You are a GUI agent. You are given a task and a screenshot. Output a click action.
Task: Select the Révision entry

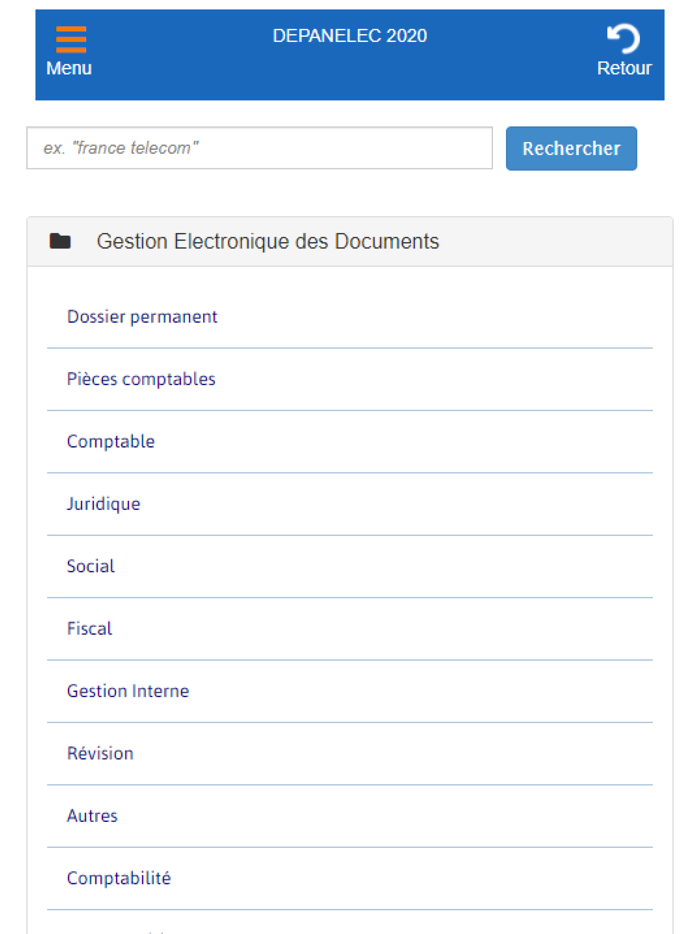coord(100,753)
